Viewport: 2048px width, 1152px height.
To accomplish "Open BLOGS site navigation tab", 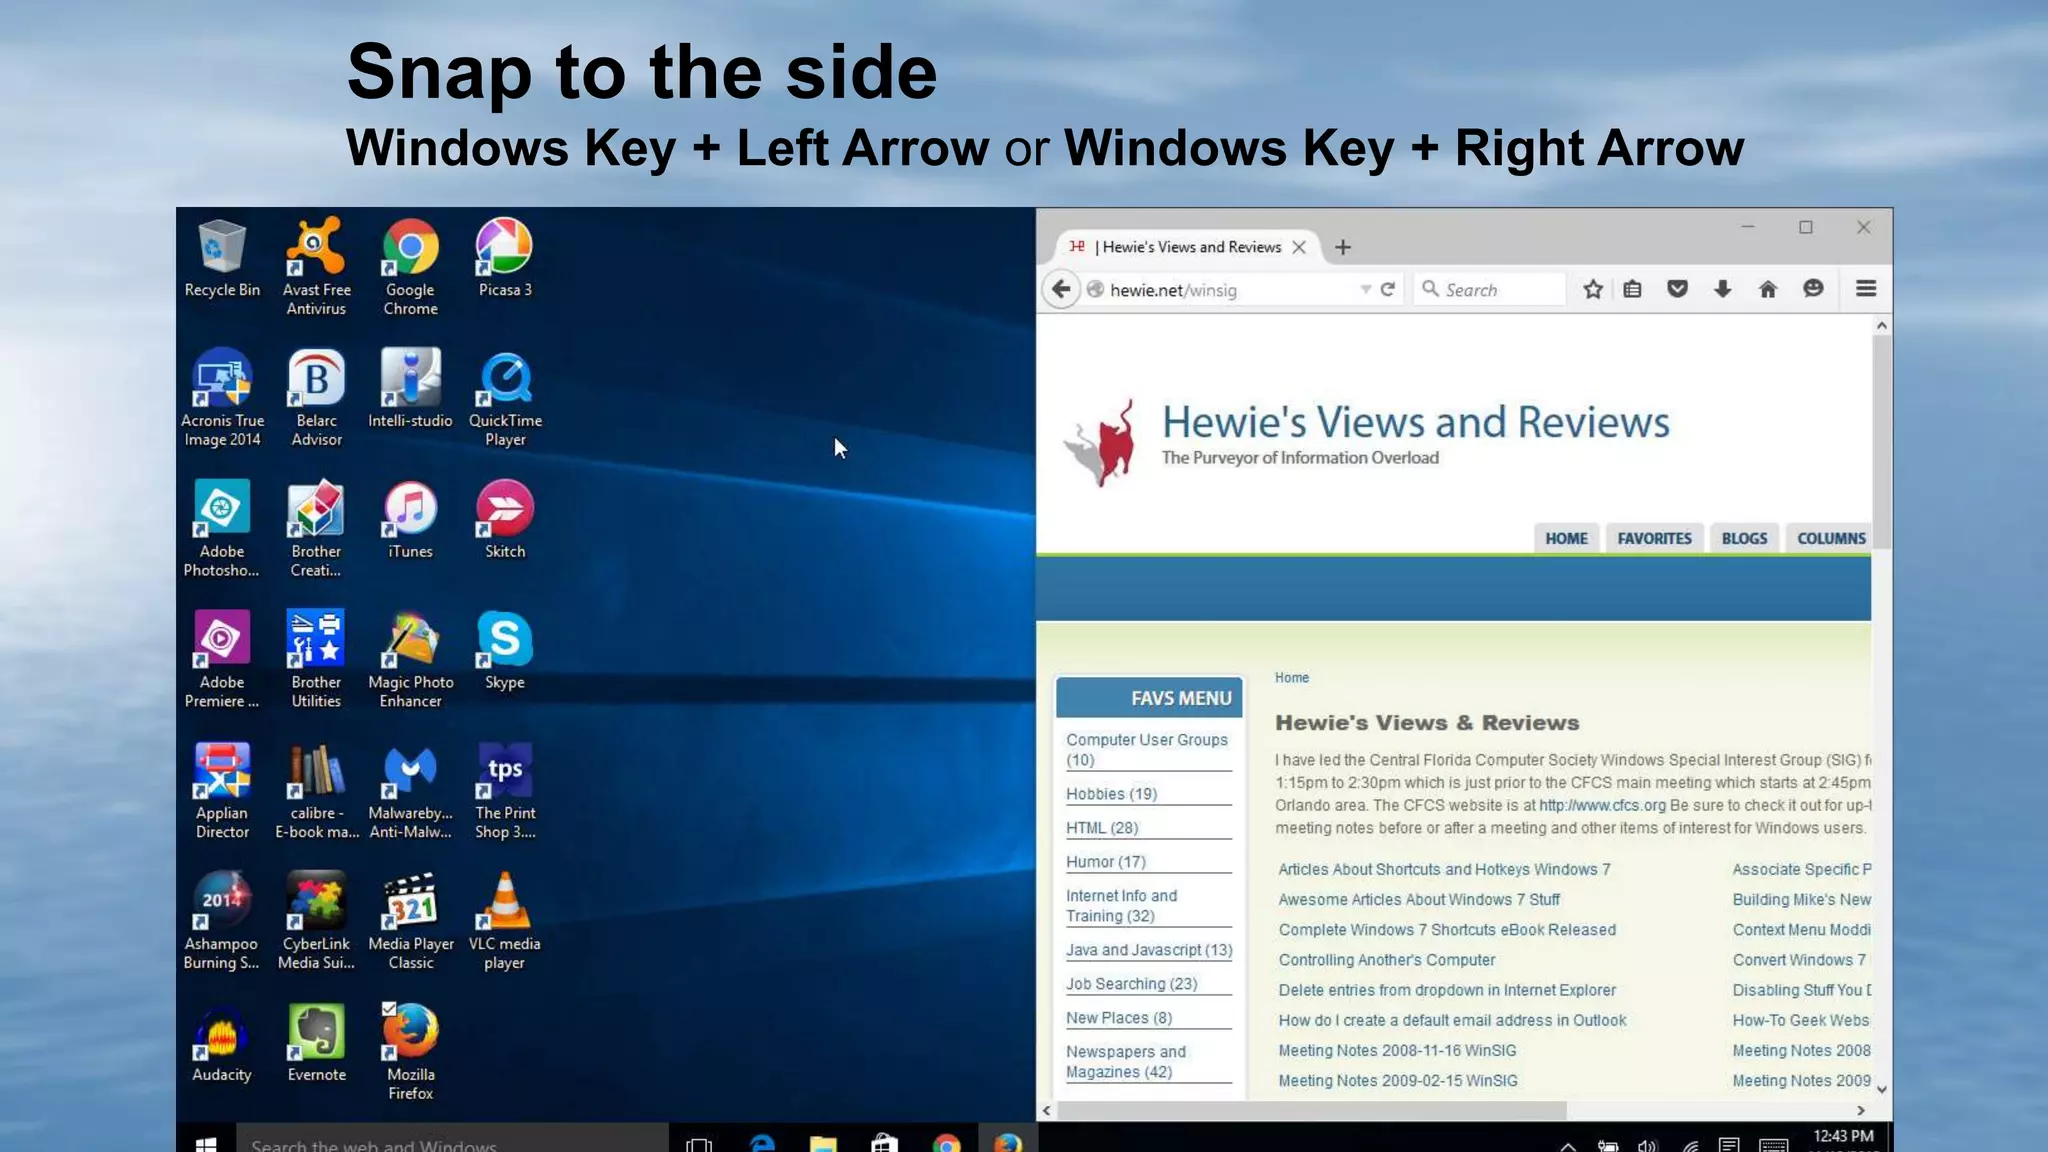I will point(1744,538).
